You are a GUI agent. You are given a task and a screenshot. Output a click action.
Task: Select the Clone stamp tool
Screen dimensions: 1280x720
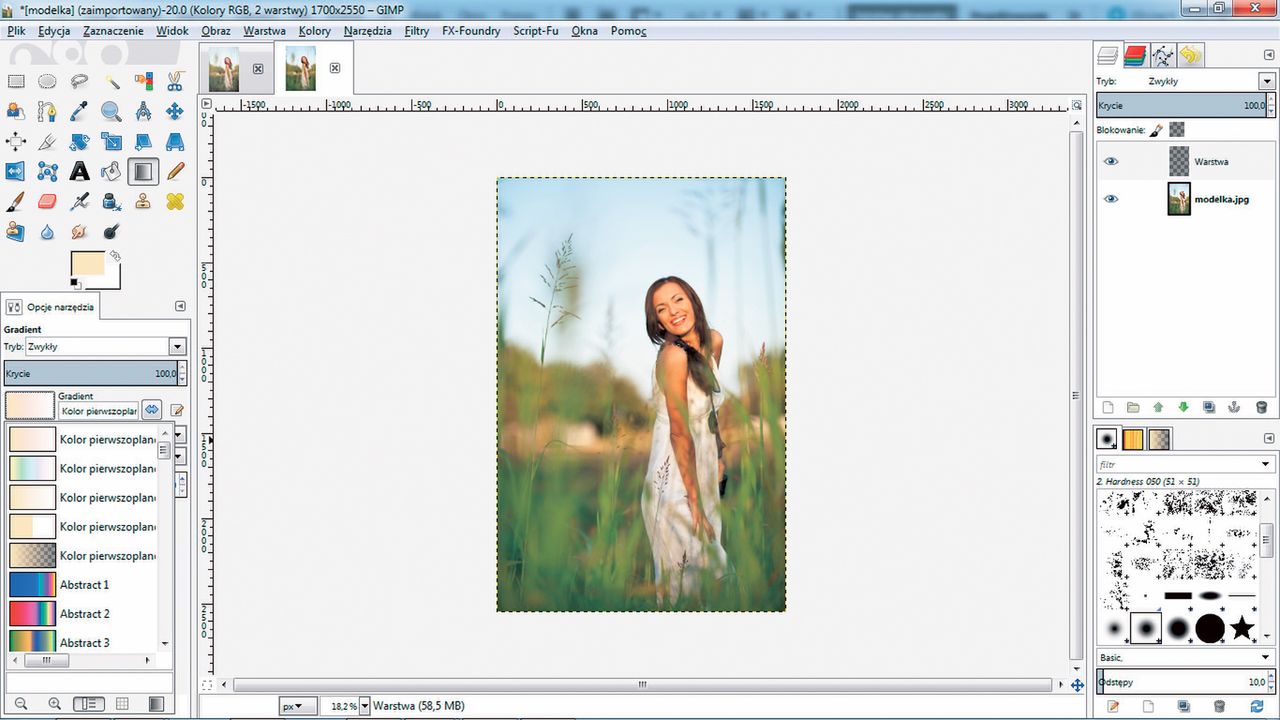click(143, 202)
